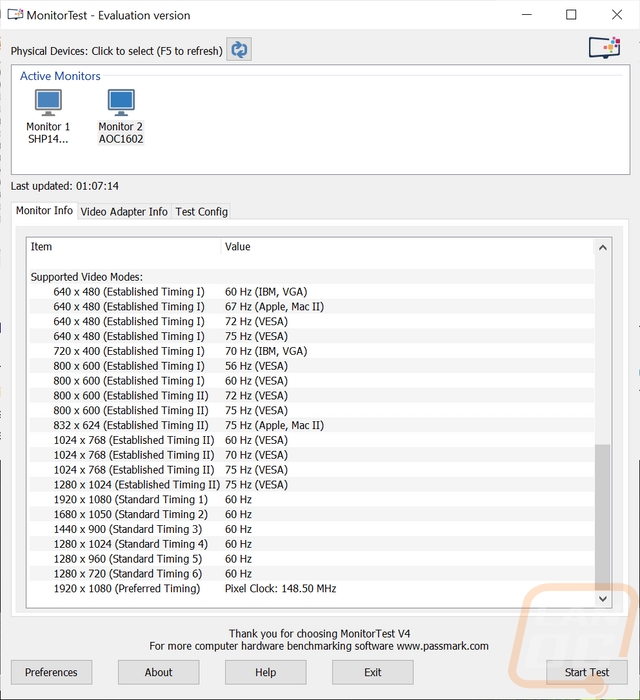Select 800 x 600 Established Timing II 75 Hz row
This screenshot has width=640, height=700.
312,410
